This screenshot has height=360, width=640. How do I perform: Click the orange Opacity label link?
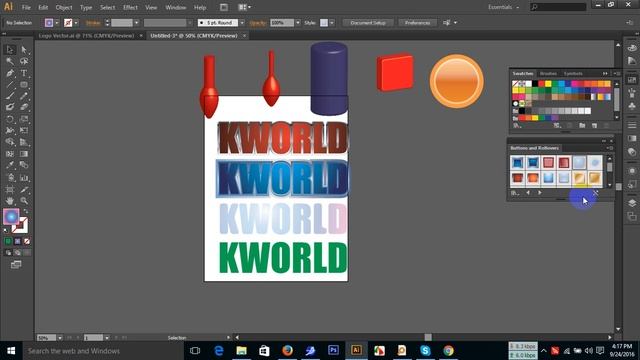pyautogui.click(x=258, y=23)
